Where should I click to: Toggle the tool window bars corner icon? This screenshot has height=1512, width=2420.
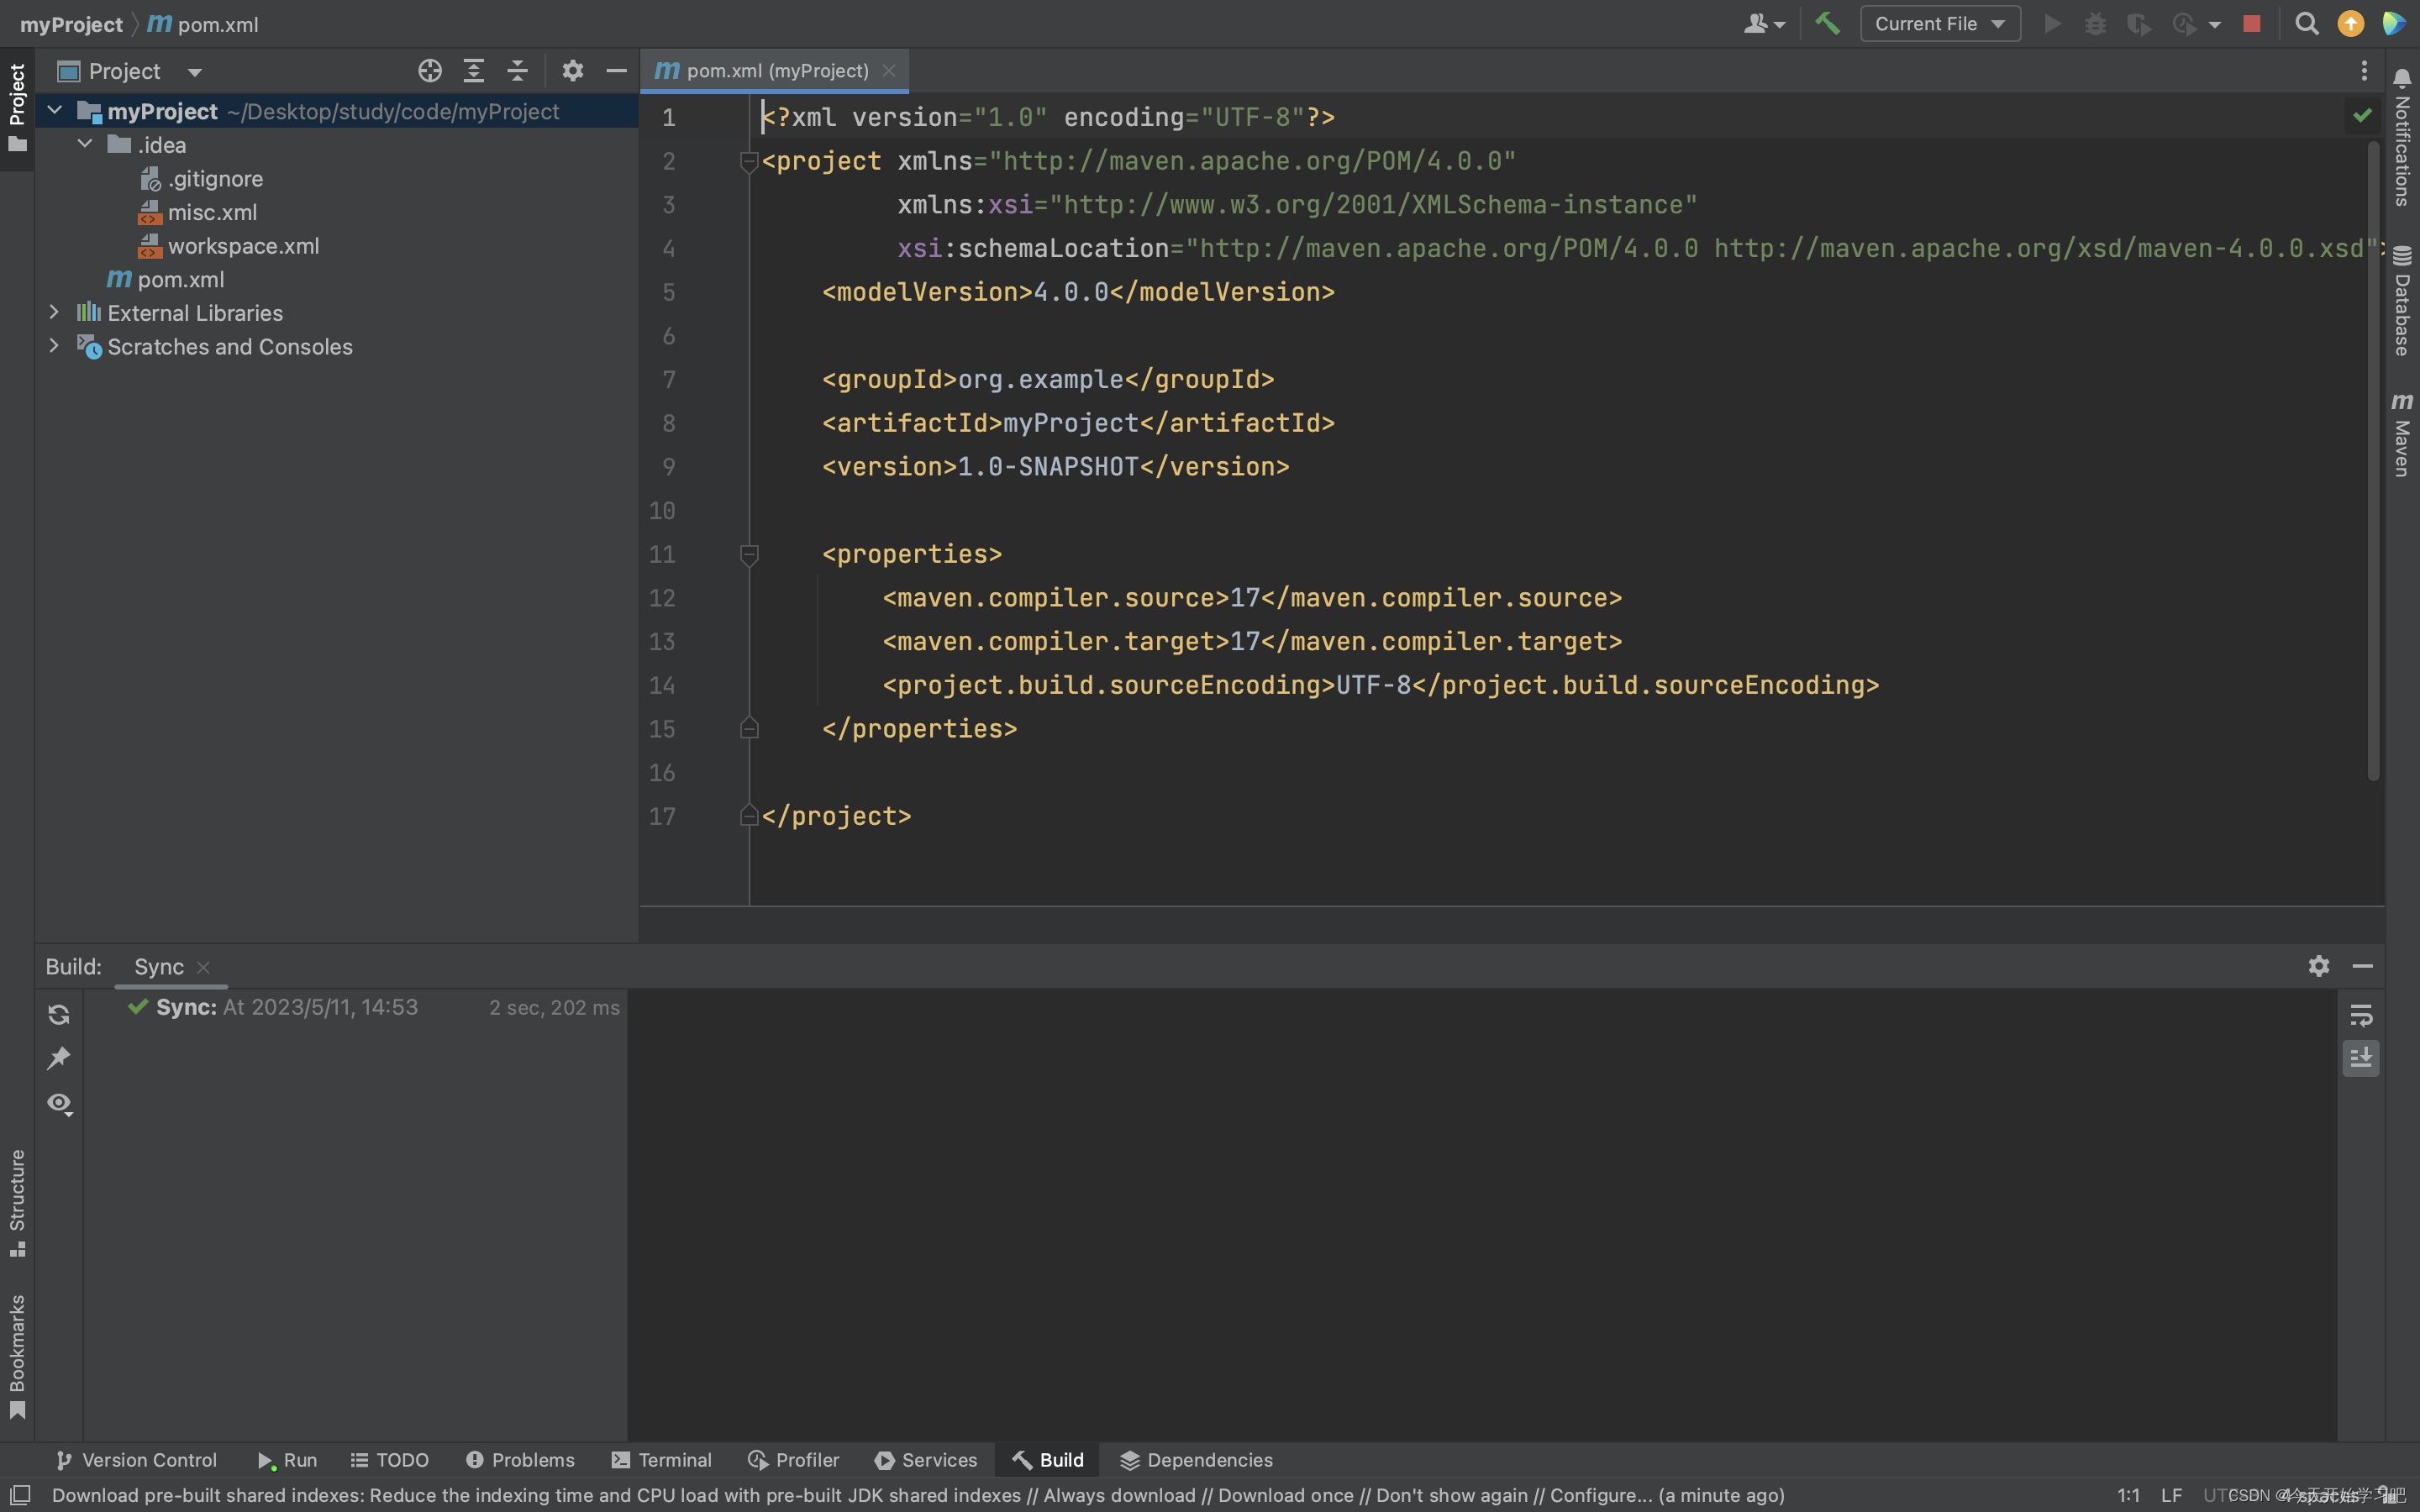[x=19, y=1495]
